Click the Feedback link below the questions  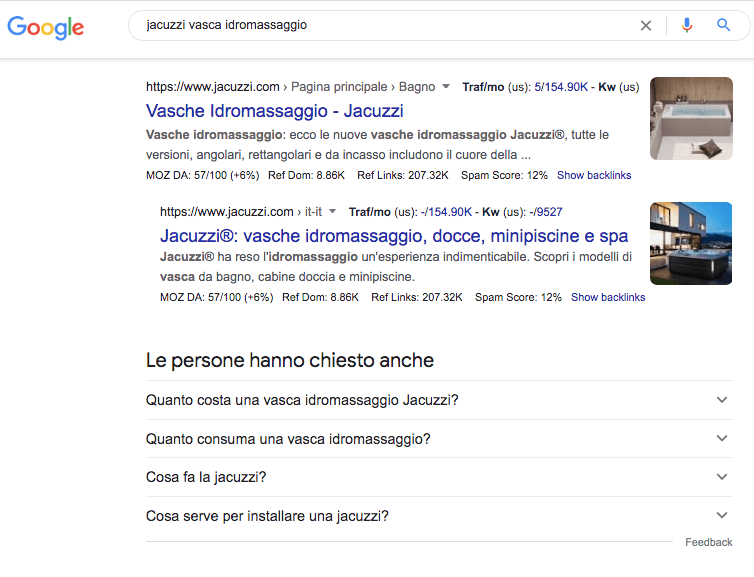708,542
